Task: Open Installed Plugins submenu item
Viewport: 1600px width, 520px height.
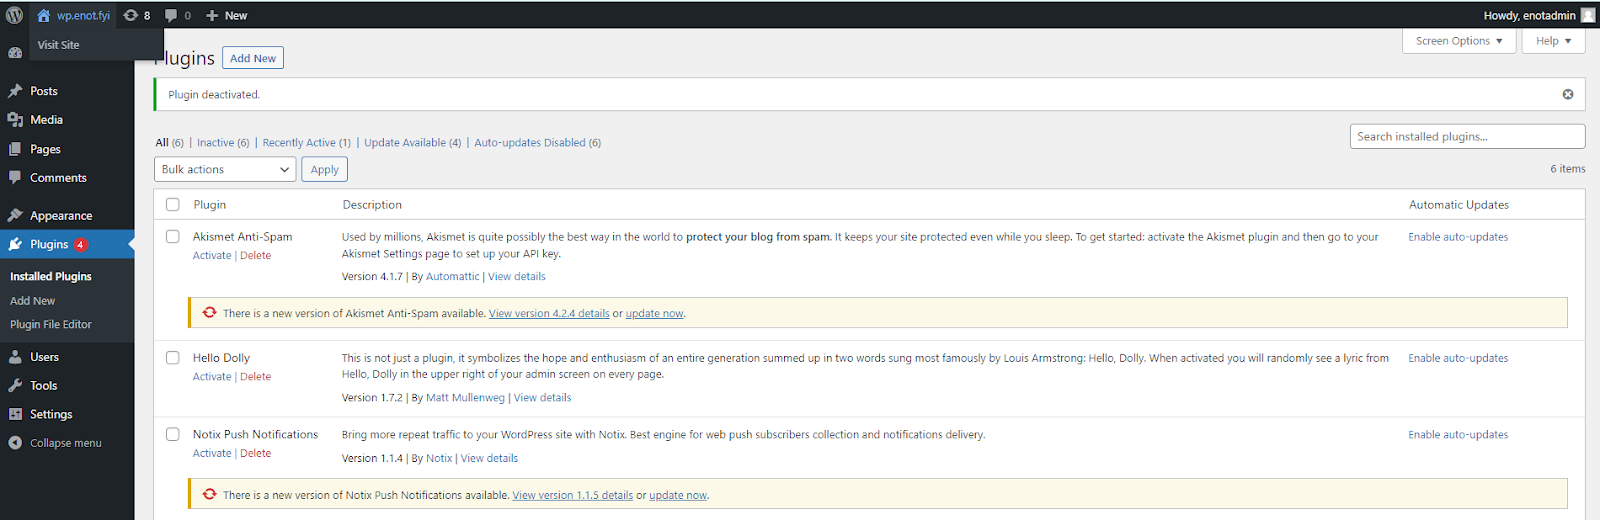Action: point(51,277)
